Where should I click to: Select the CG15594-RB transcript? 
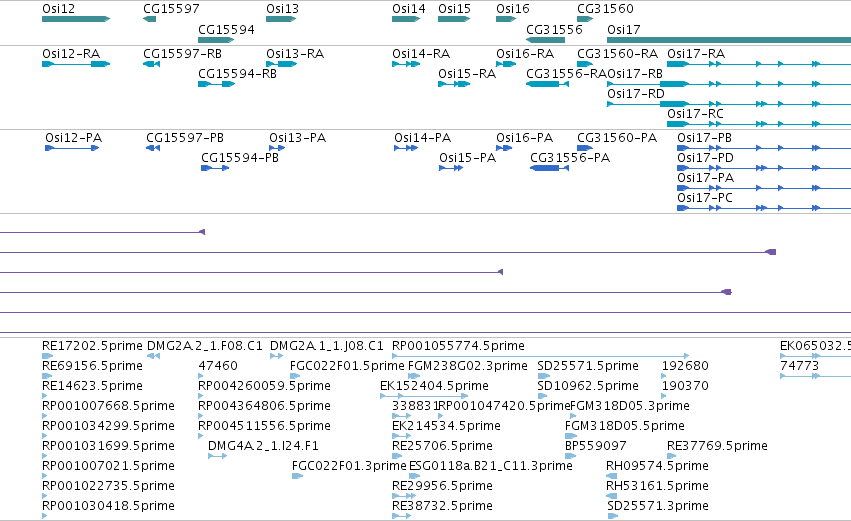point(217,84)
